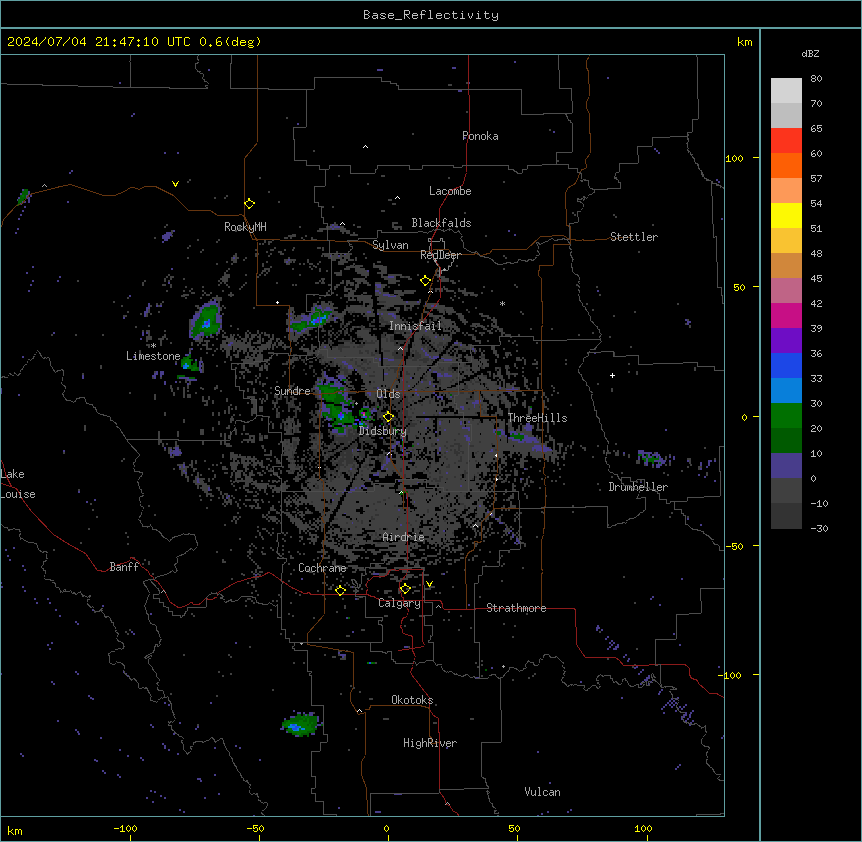Image resolution: width=862 pixels, height=842 pixels.
Task: Click the Calgary city label
Action: pyautogui.click(x=400, y=603)
